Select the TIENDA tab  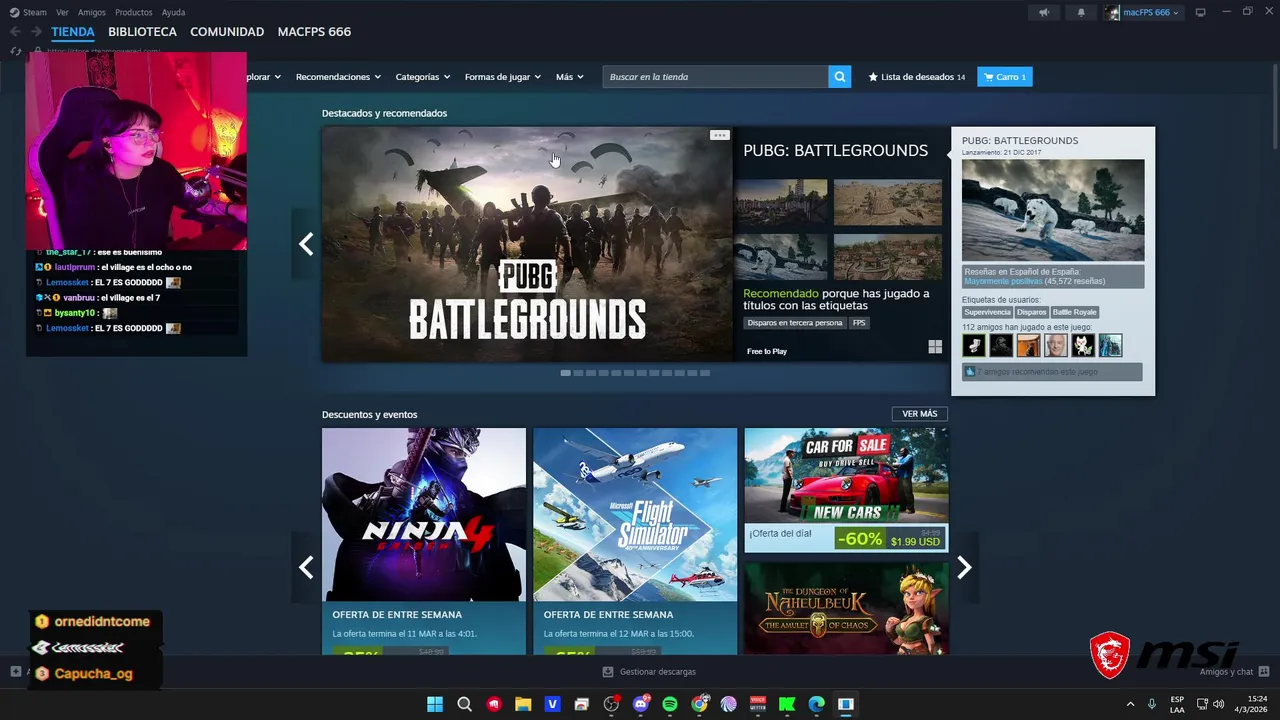[x=73, y=32]
